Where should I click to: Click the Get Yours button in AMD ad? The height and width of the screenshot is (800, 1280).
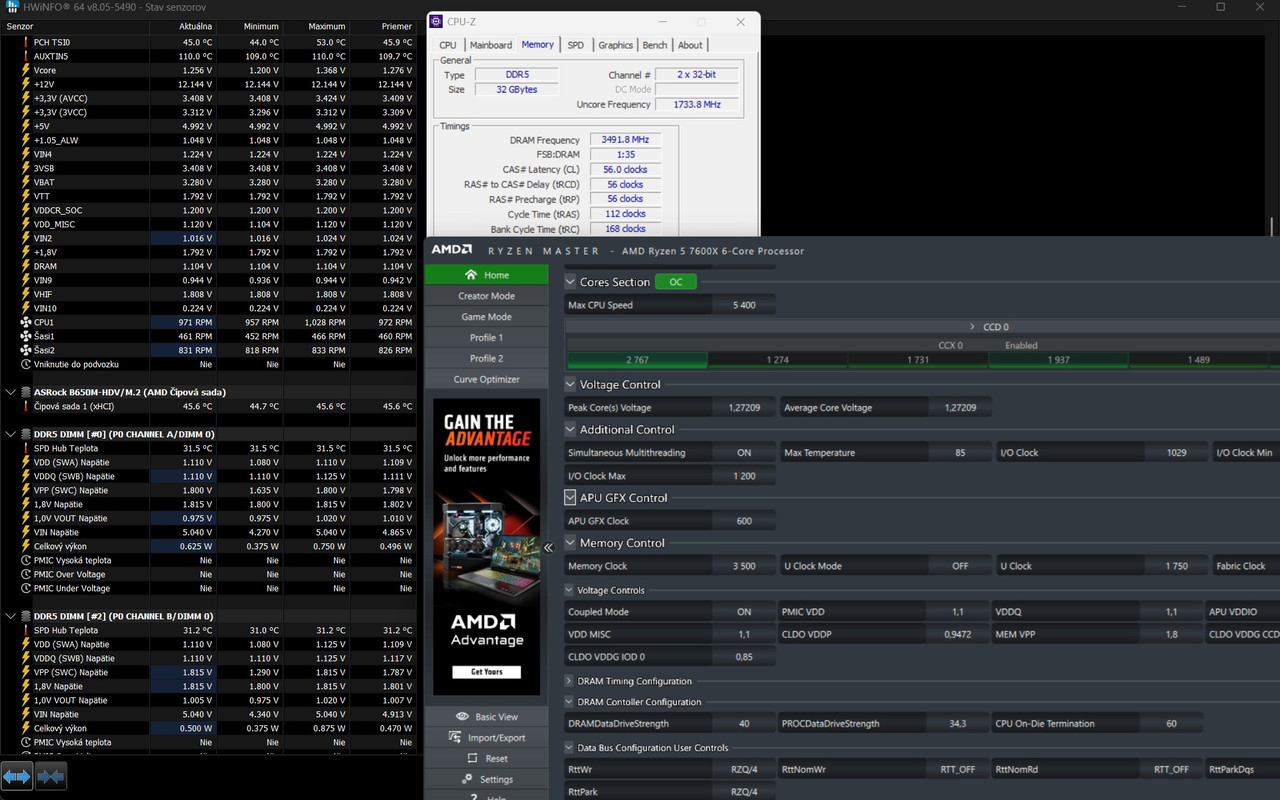point(487,672)
